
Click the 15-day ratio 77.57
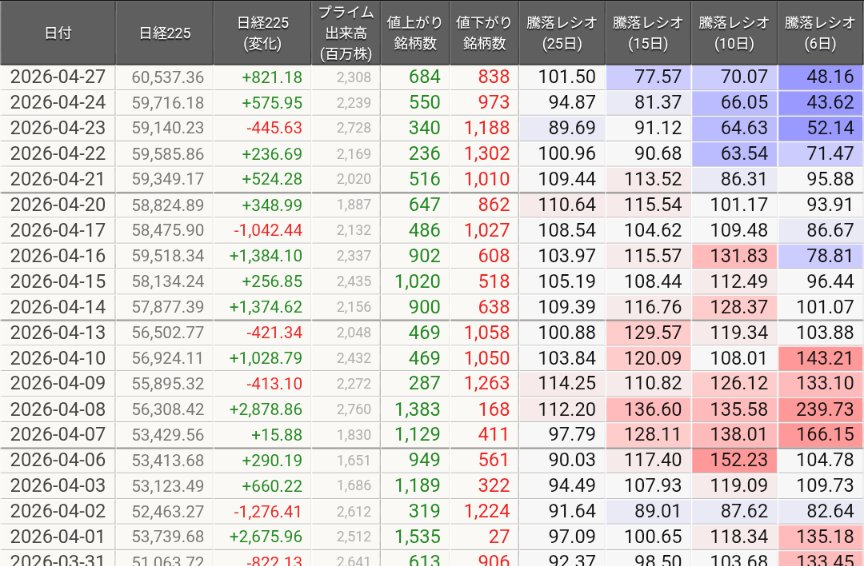(x=658, y=77)
